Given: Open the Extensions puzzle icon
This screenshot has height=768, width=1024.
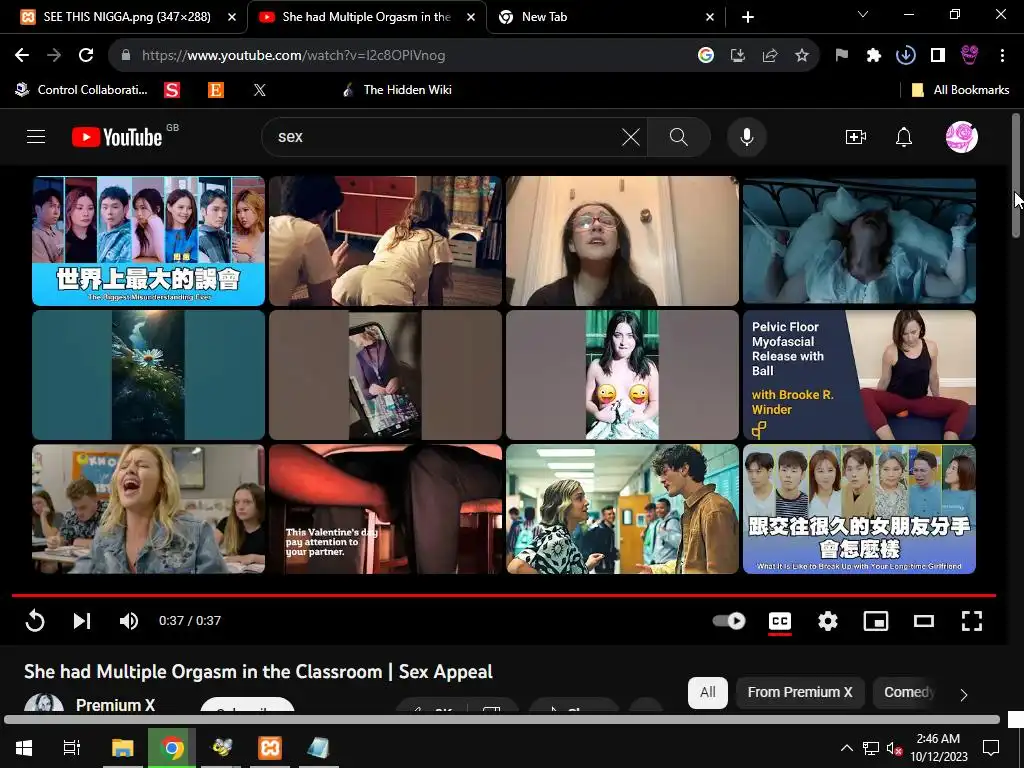Looking at the screenshot, I should (x=873, y=56).
